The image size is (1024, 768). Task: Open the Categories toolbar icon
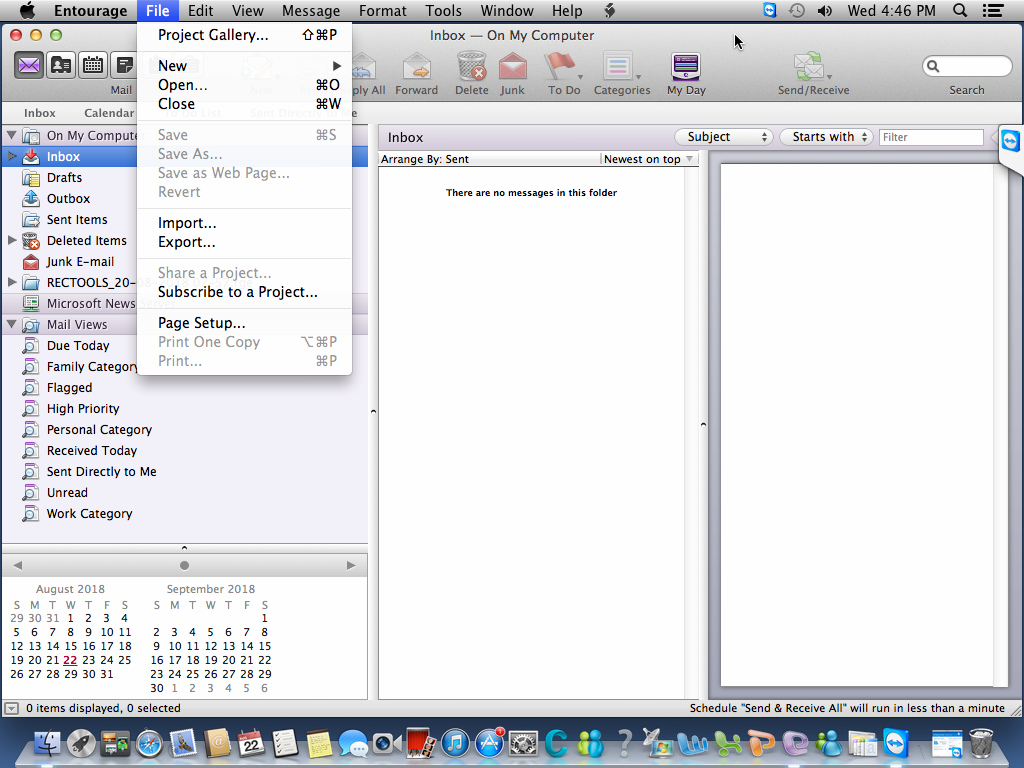(x=618, y=67)
